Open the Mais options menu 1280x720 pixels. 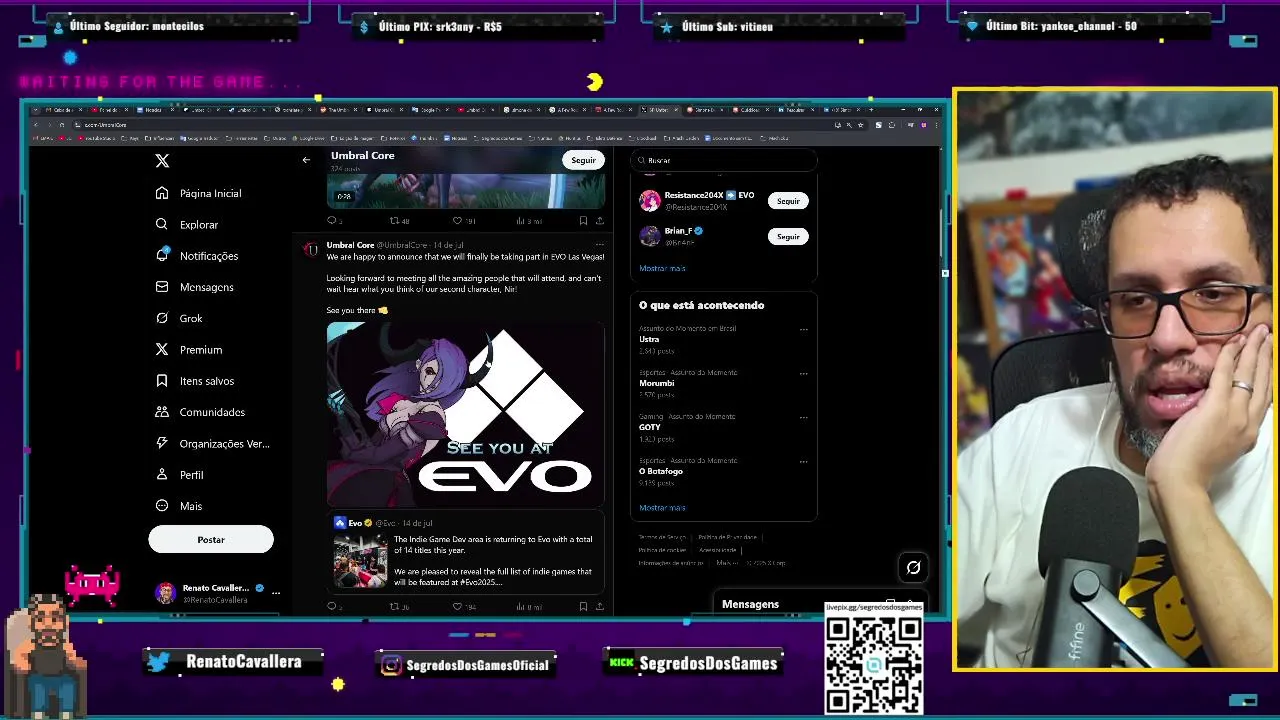tap(179, 506)
